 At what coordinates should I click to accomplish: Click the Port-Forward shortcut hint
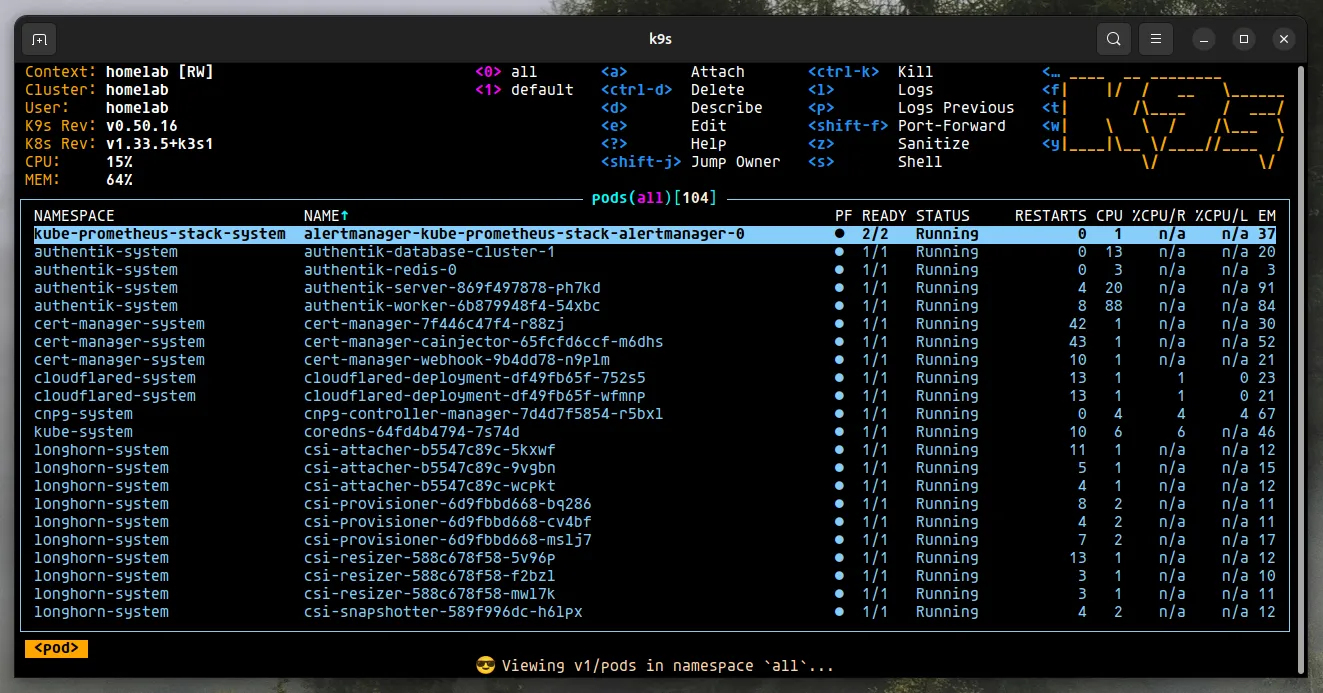[x=951, y=126]
